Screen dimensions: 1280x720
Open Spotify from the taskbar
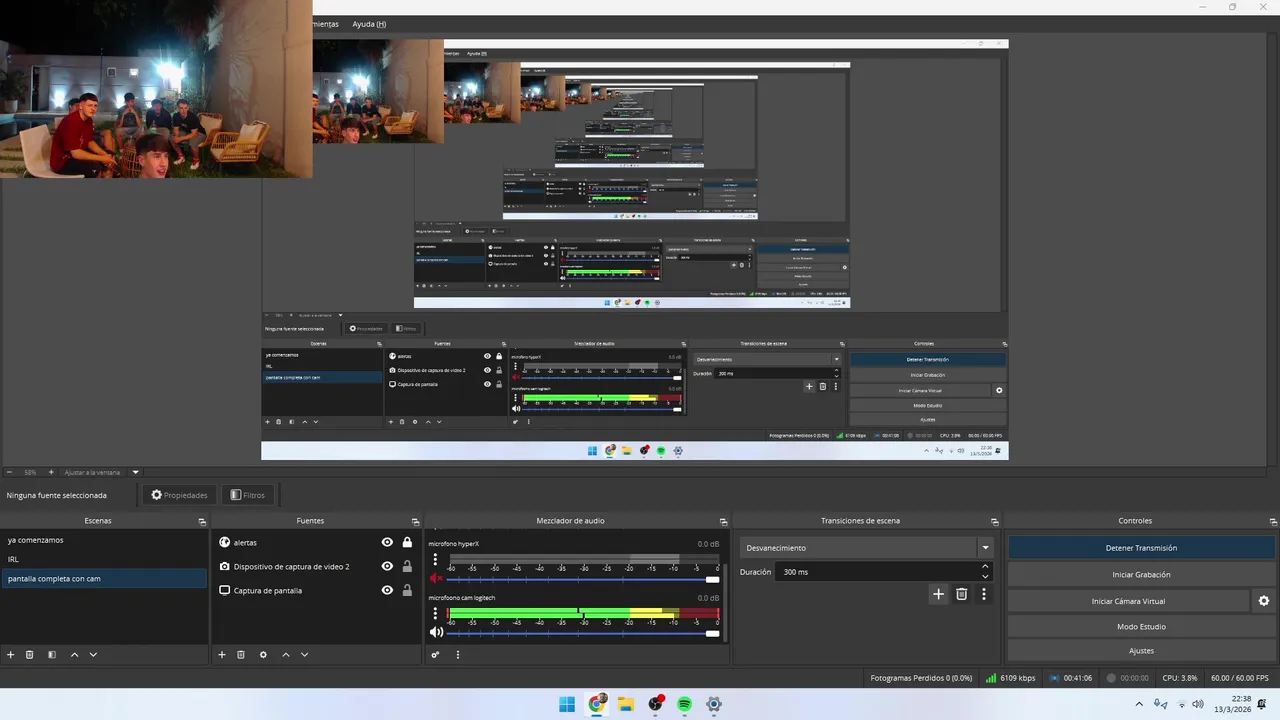coord(684,704)
